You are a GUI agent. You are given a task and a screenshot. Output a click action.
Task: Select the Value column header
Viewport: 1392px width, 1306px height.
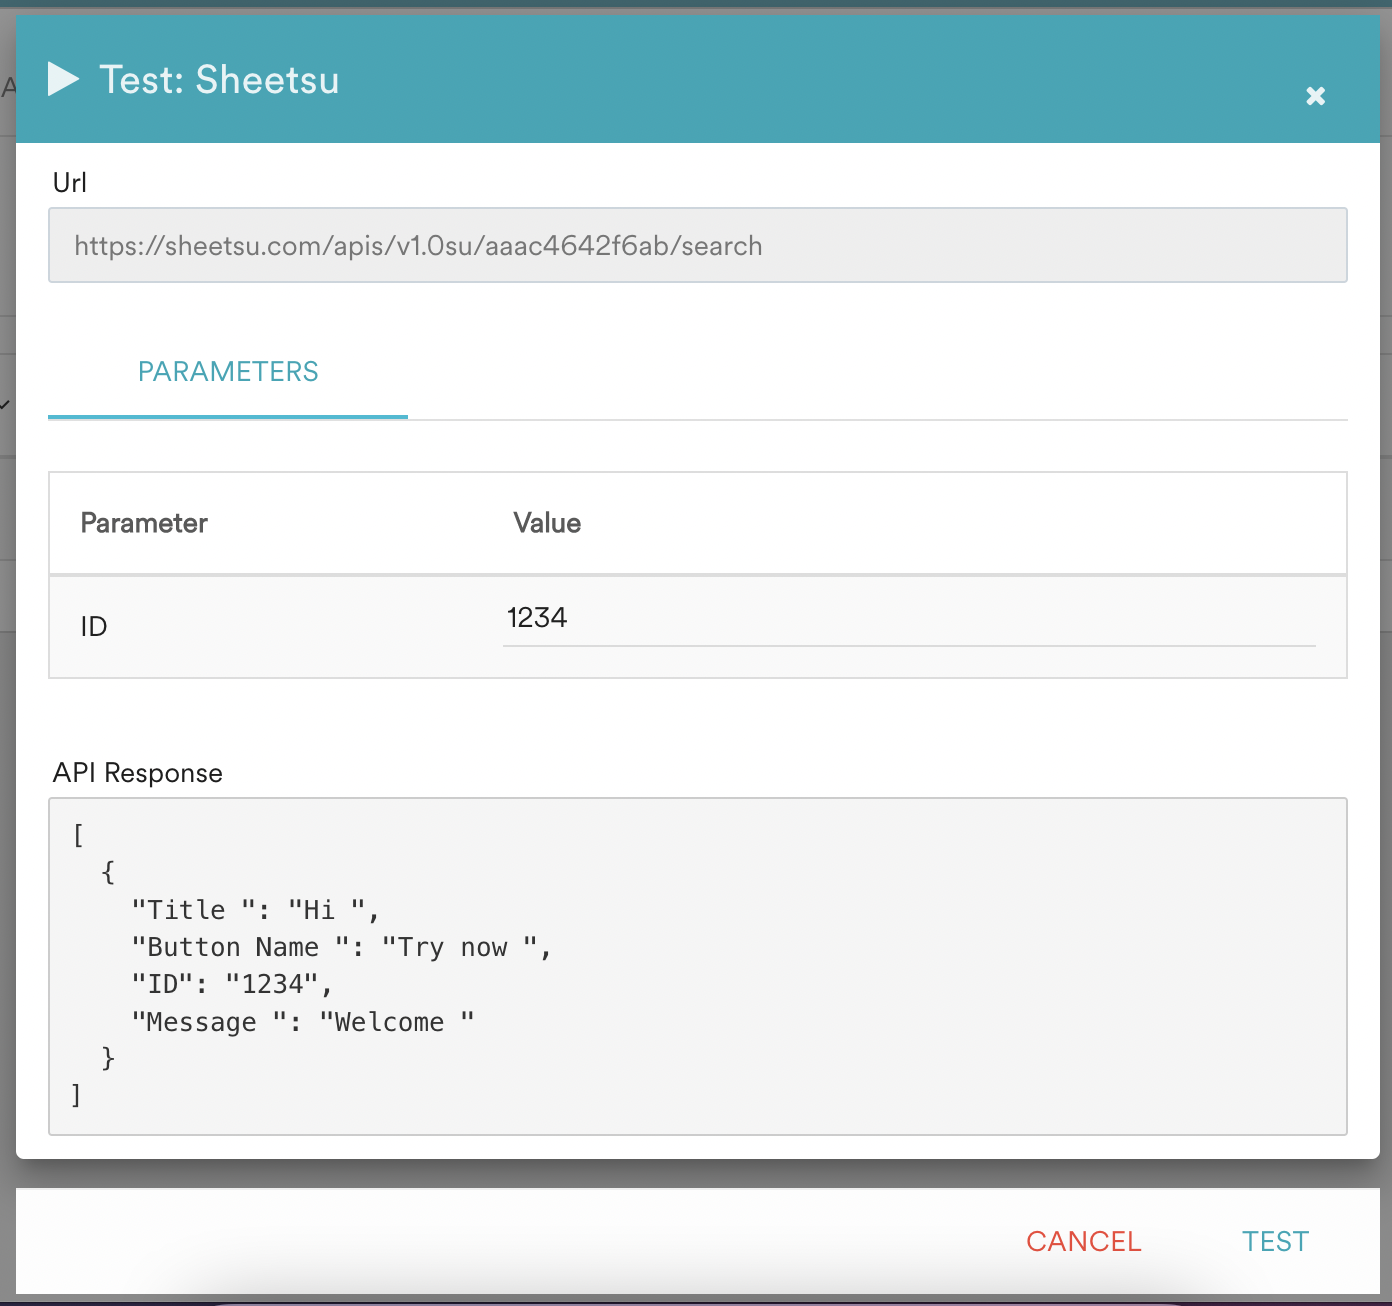click(547, 523)
